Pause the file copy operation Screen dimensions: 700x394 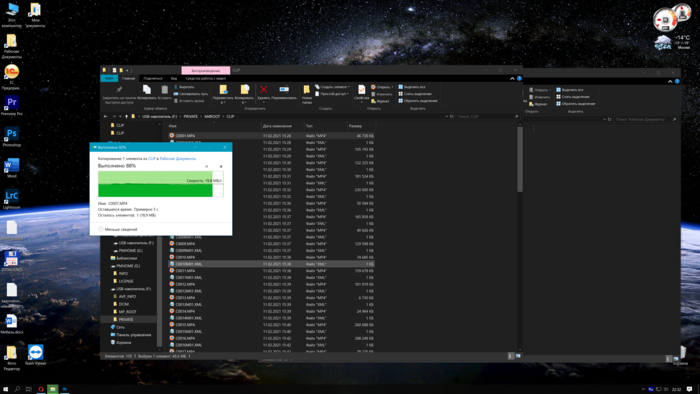tap(206, 166)
